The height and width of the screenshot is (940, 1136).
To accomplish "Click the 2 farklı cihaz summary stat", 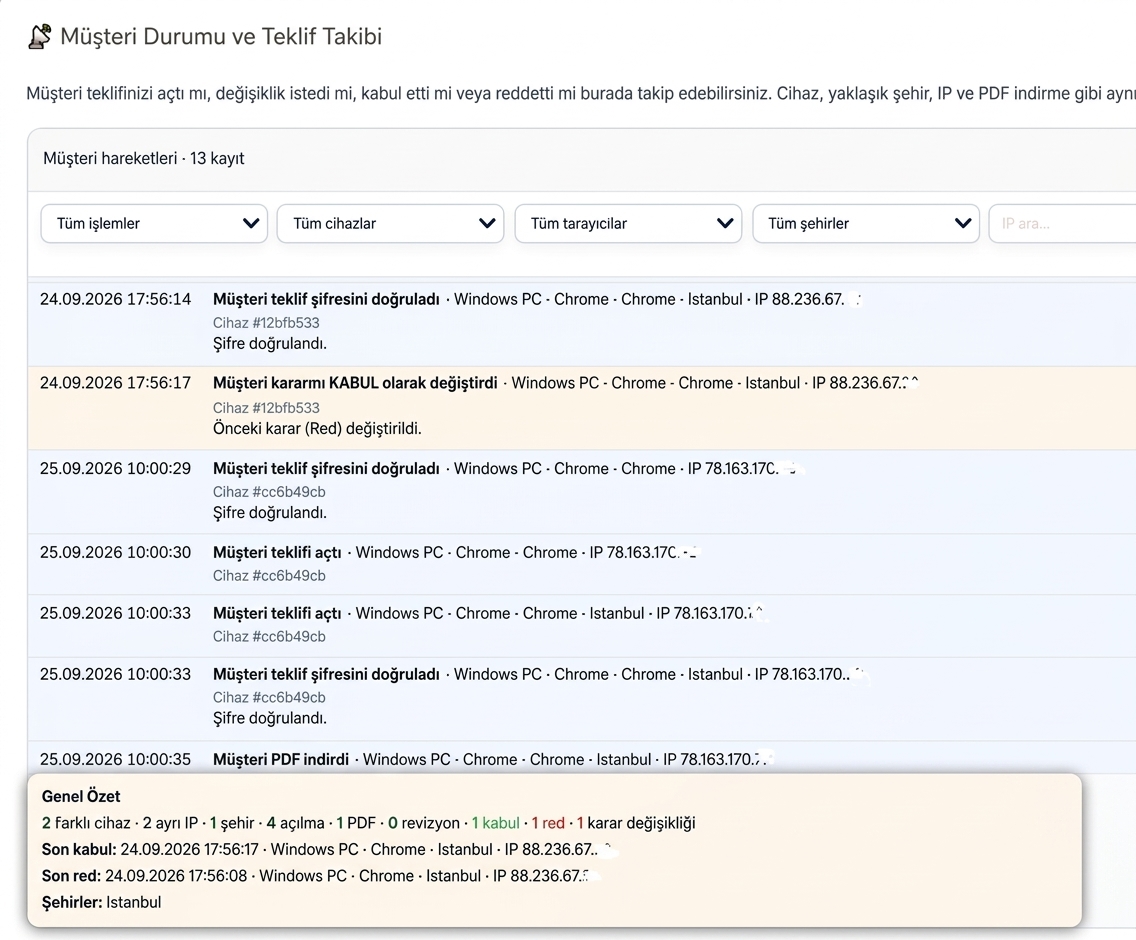I will point(86,823).
